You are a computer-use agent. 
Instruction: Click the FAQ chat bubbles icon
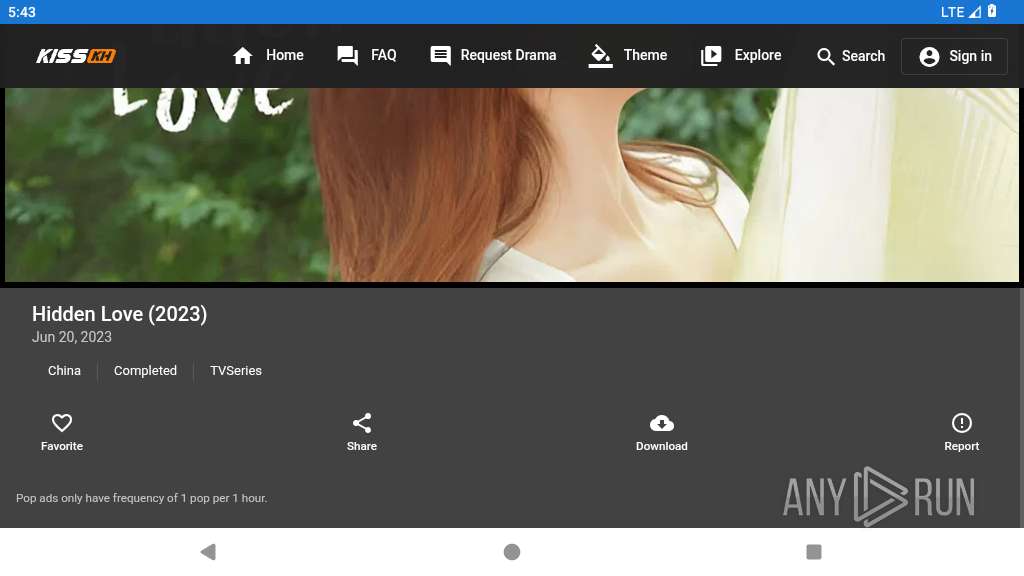point(347,56)
